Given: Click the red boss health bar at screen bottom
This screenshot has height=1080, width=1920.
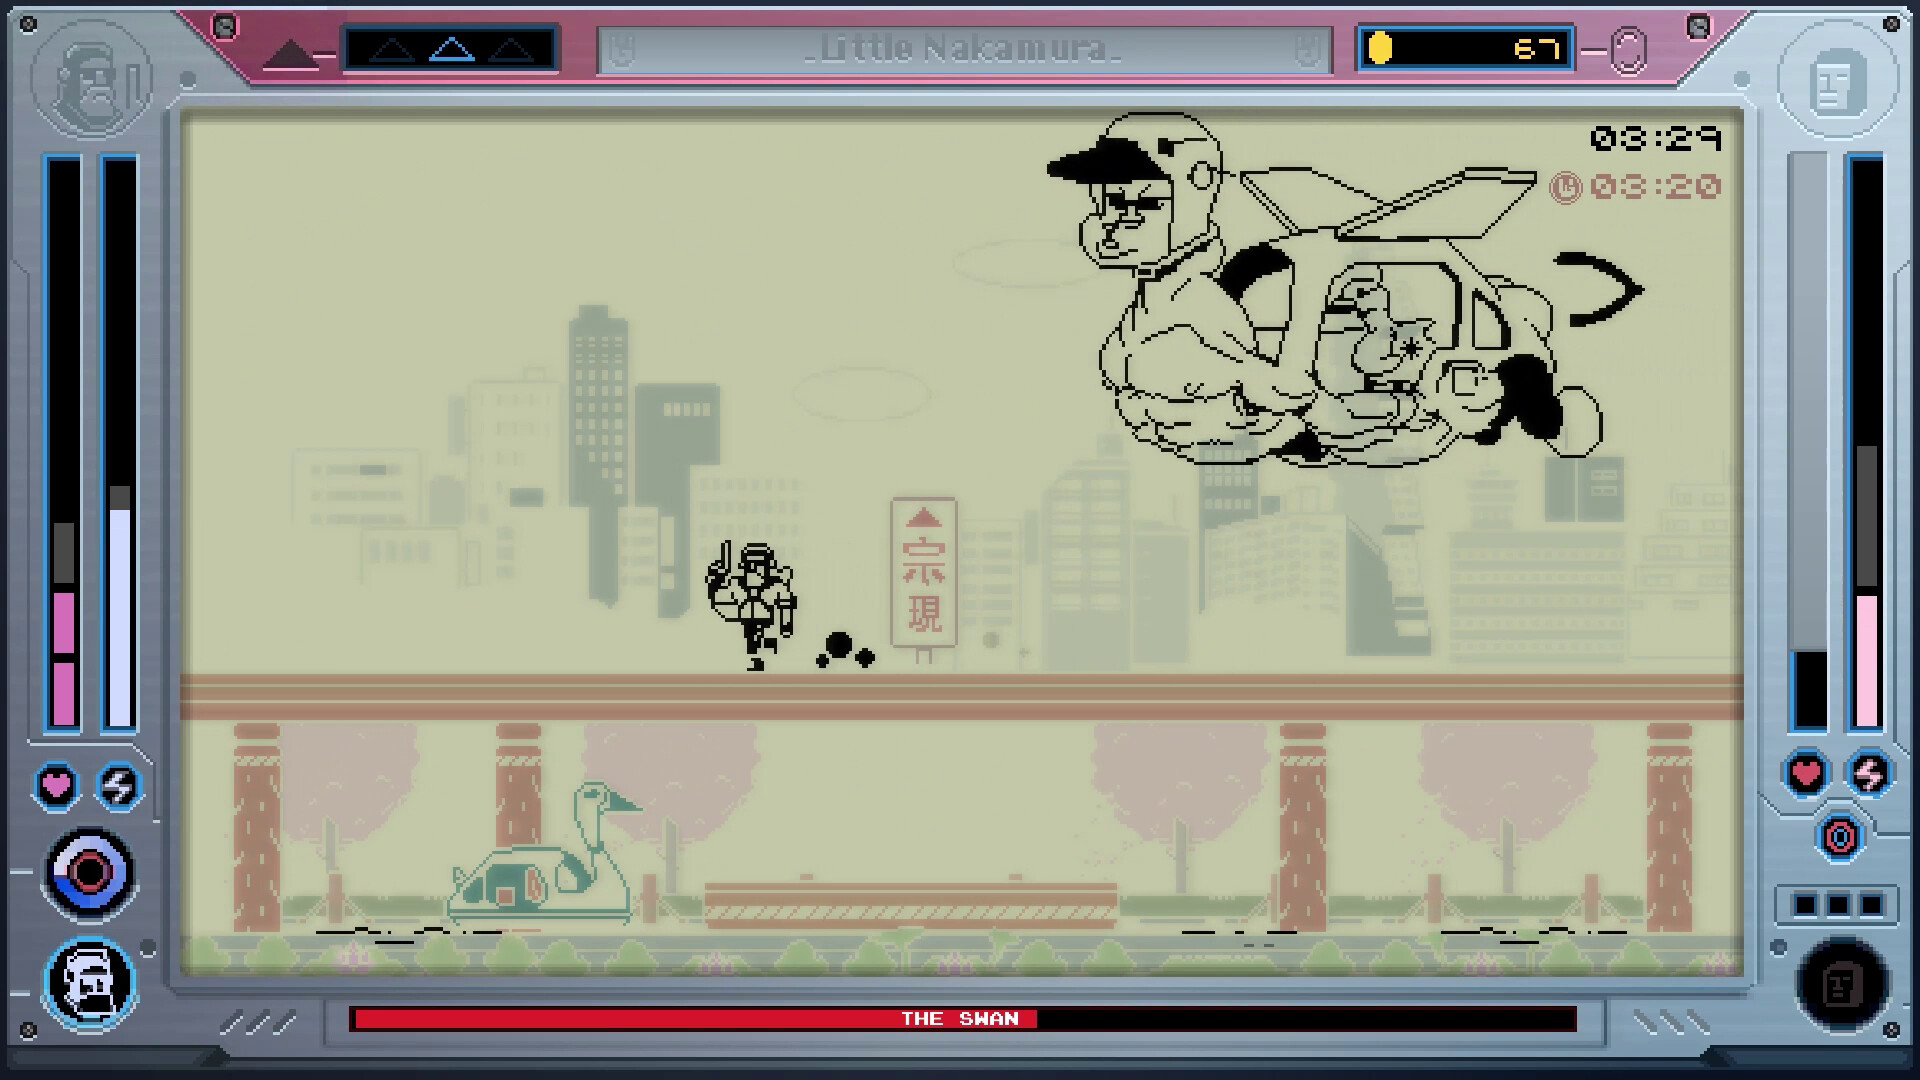Looking at the screenshot, I should pos(700,1019).
